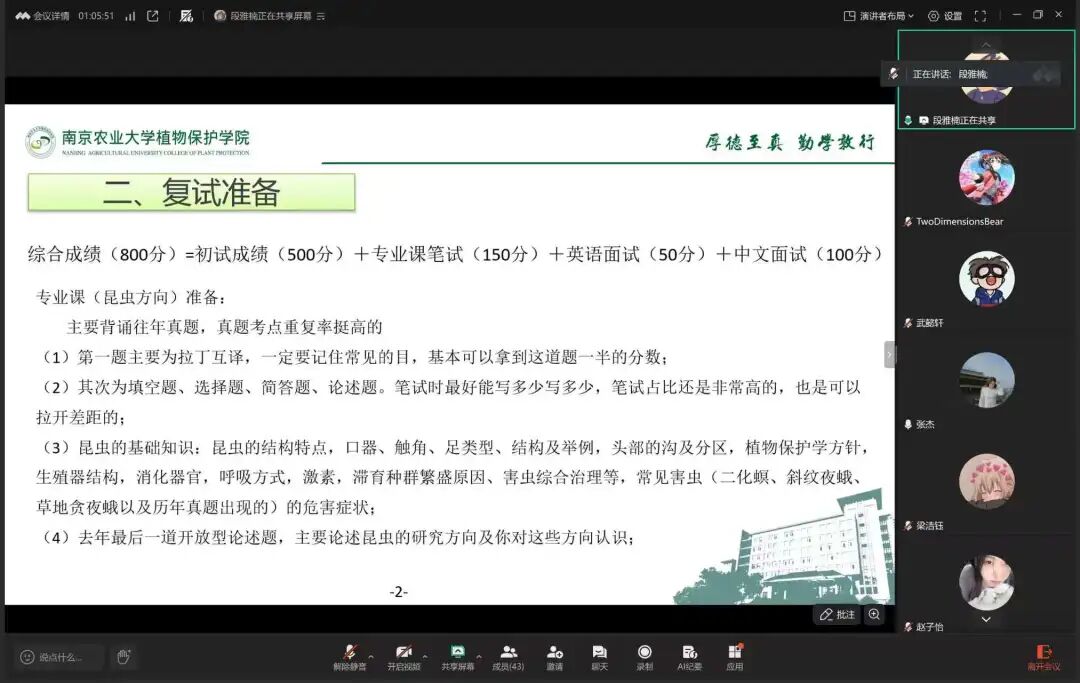Click the green mic icon in 段雅楠's tile
The image size is (1080, 683).
(908, 120)
